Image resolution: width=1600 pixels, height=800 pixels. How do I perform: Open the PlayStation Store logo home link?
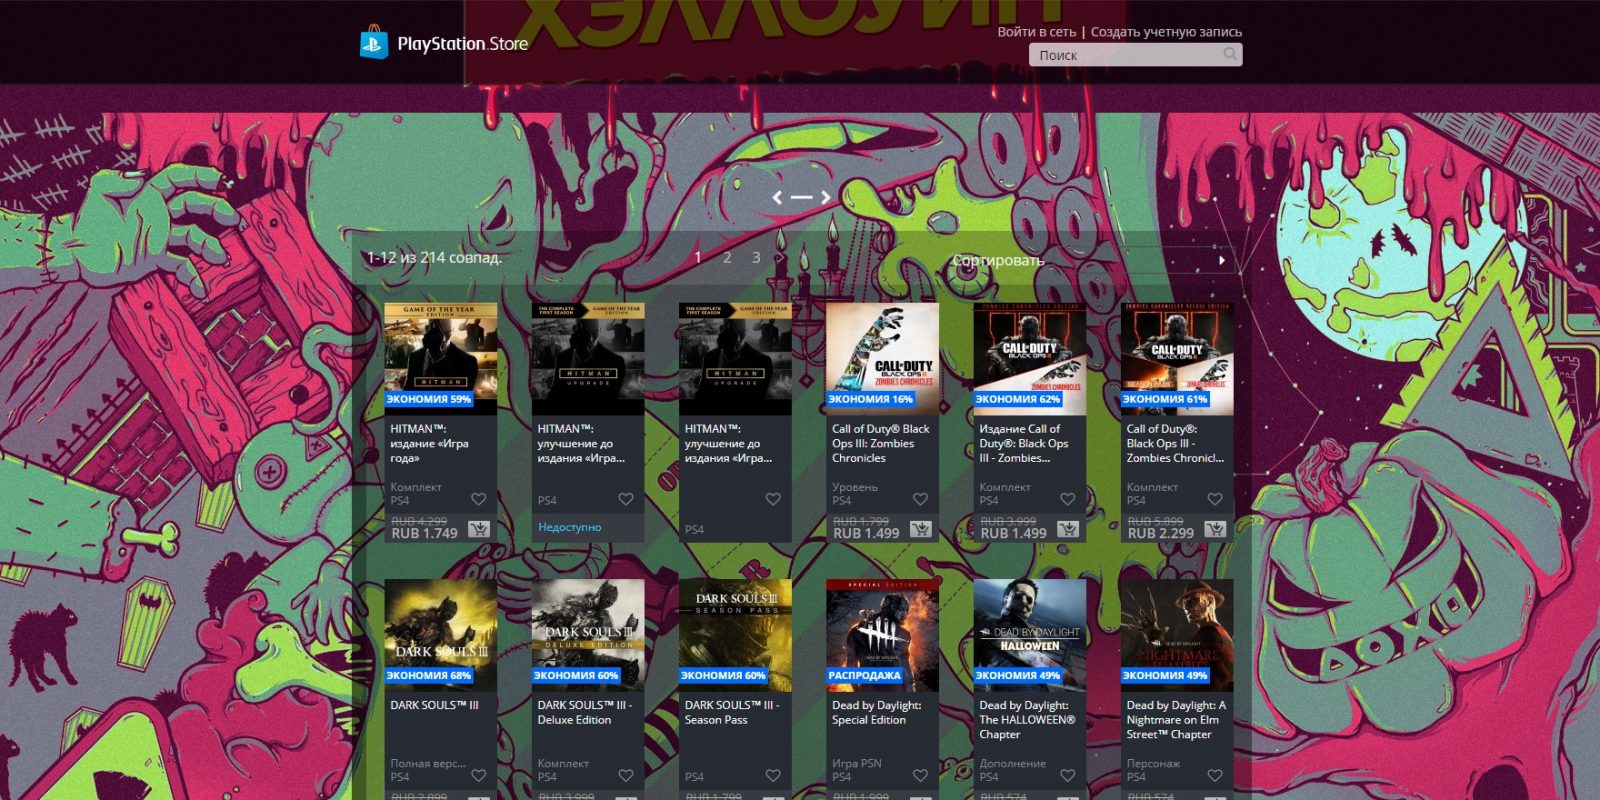coord(443,43)
